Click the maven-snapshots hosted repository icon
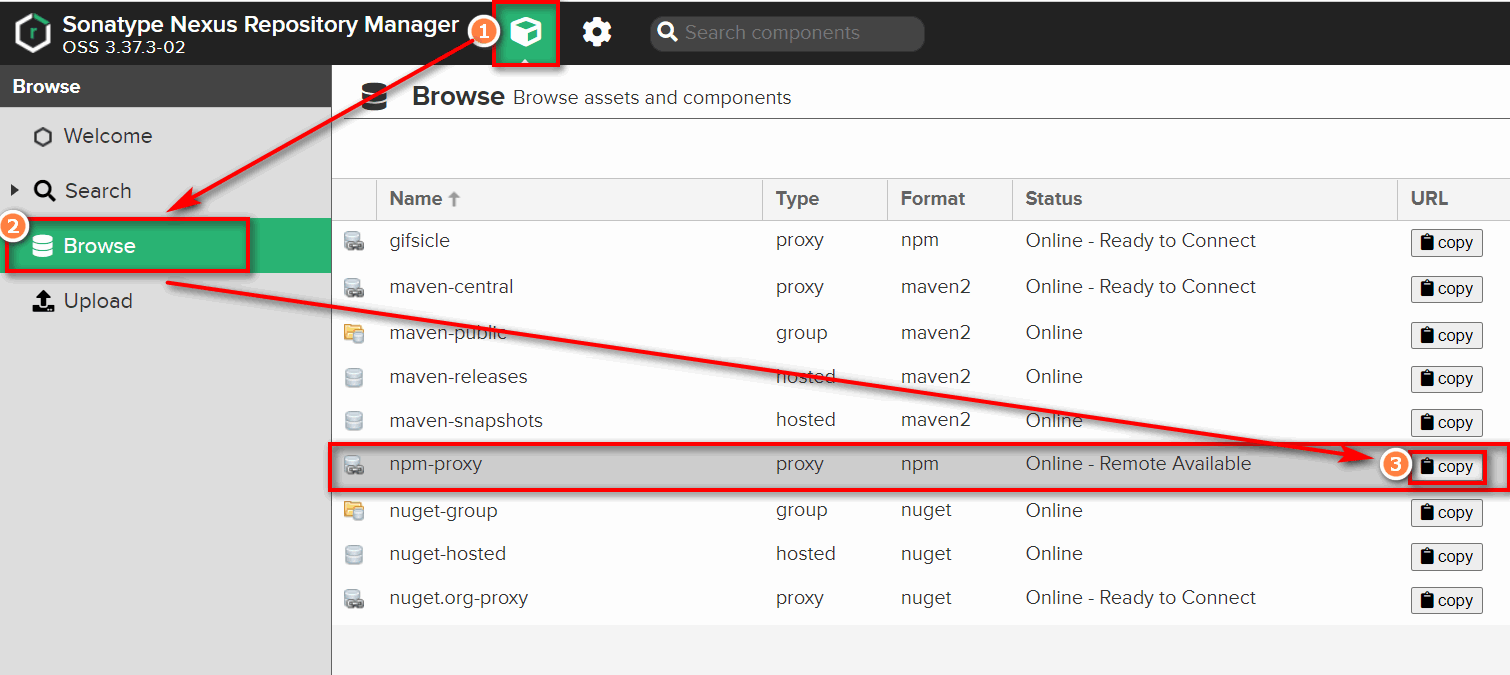This screenshot has width=1510, height=675. click(354, 421)
